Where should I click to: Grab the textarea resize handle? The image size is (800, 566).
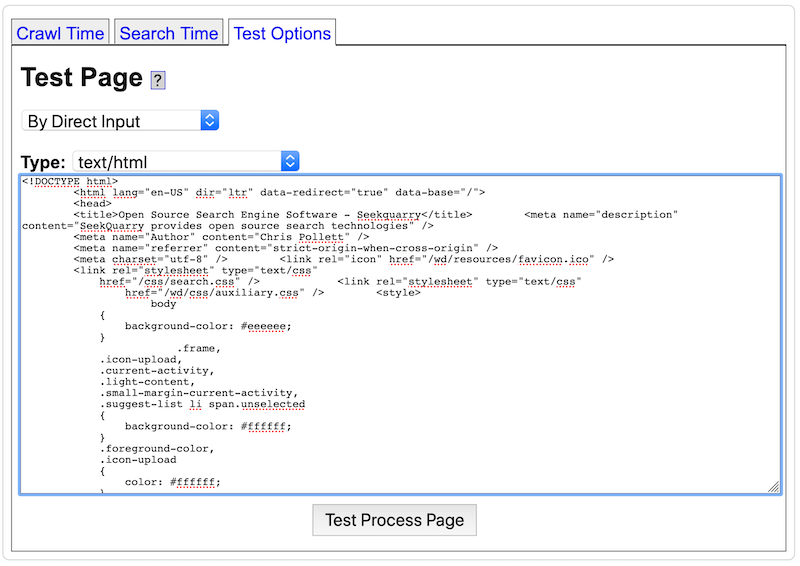point(774,487)
